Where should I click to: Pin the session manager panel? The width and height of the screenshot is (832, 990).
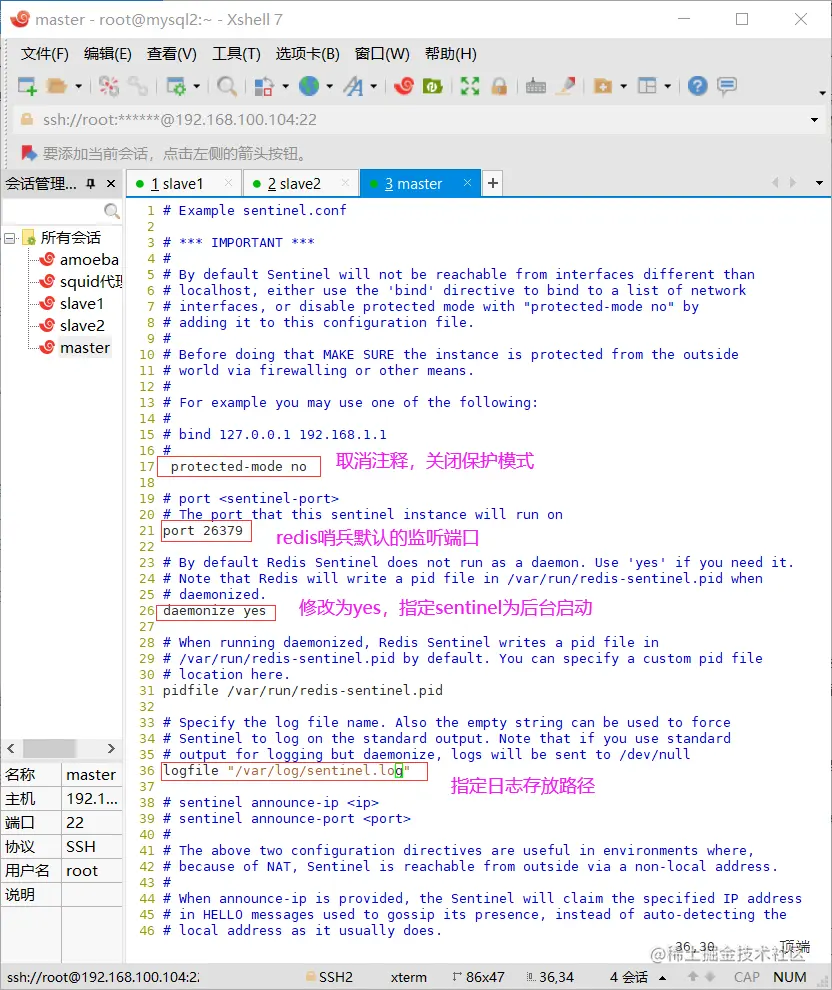coord(91,184)
